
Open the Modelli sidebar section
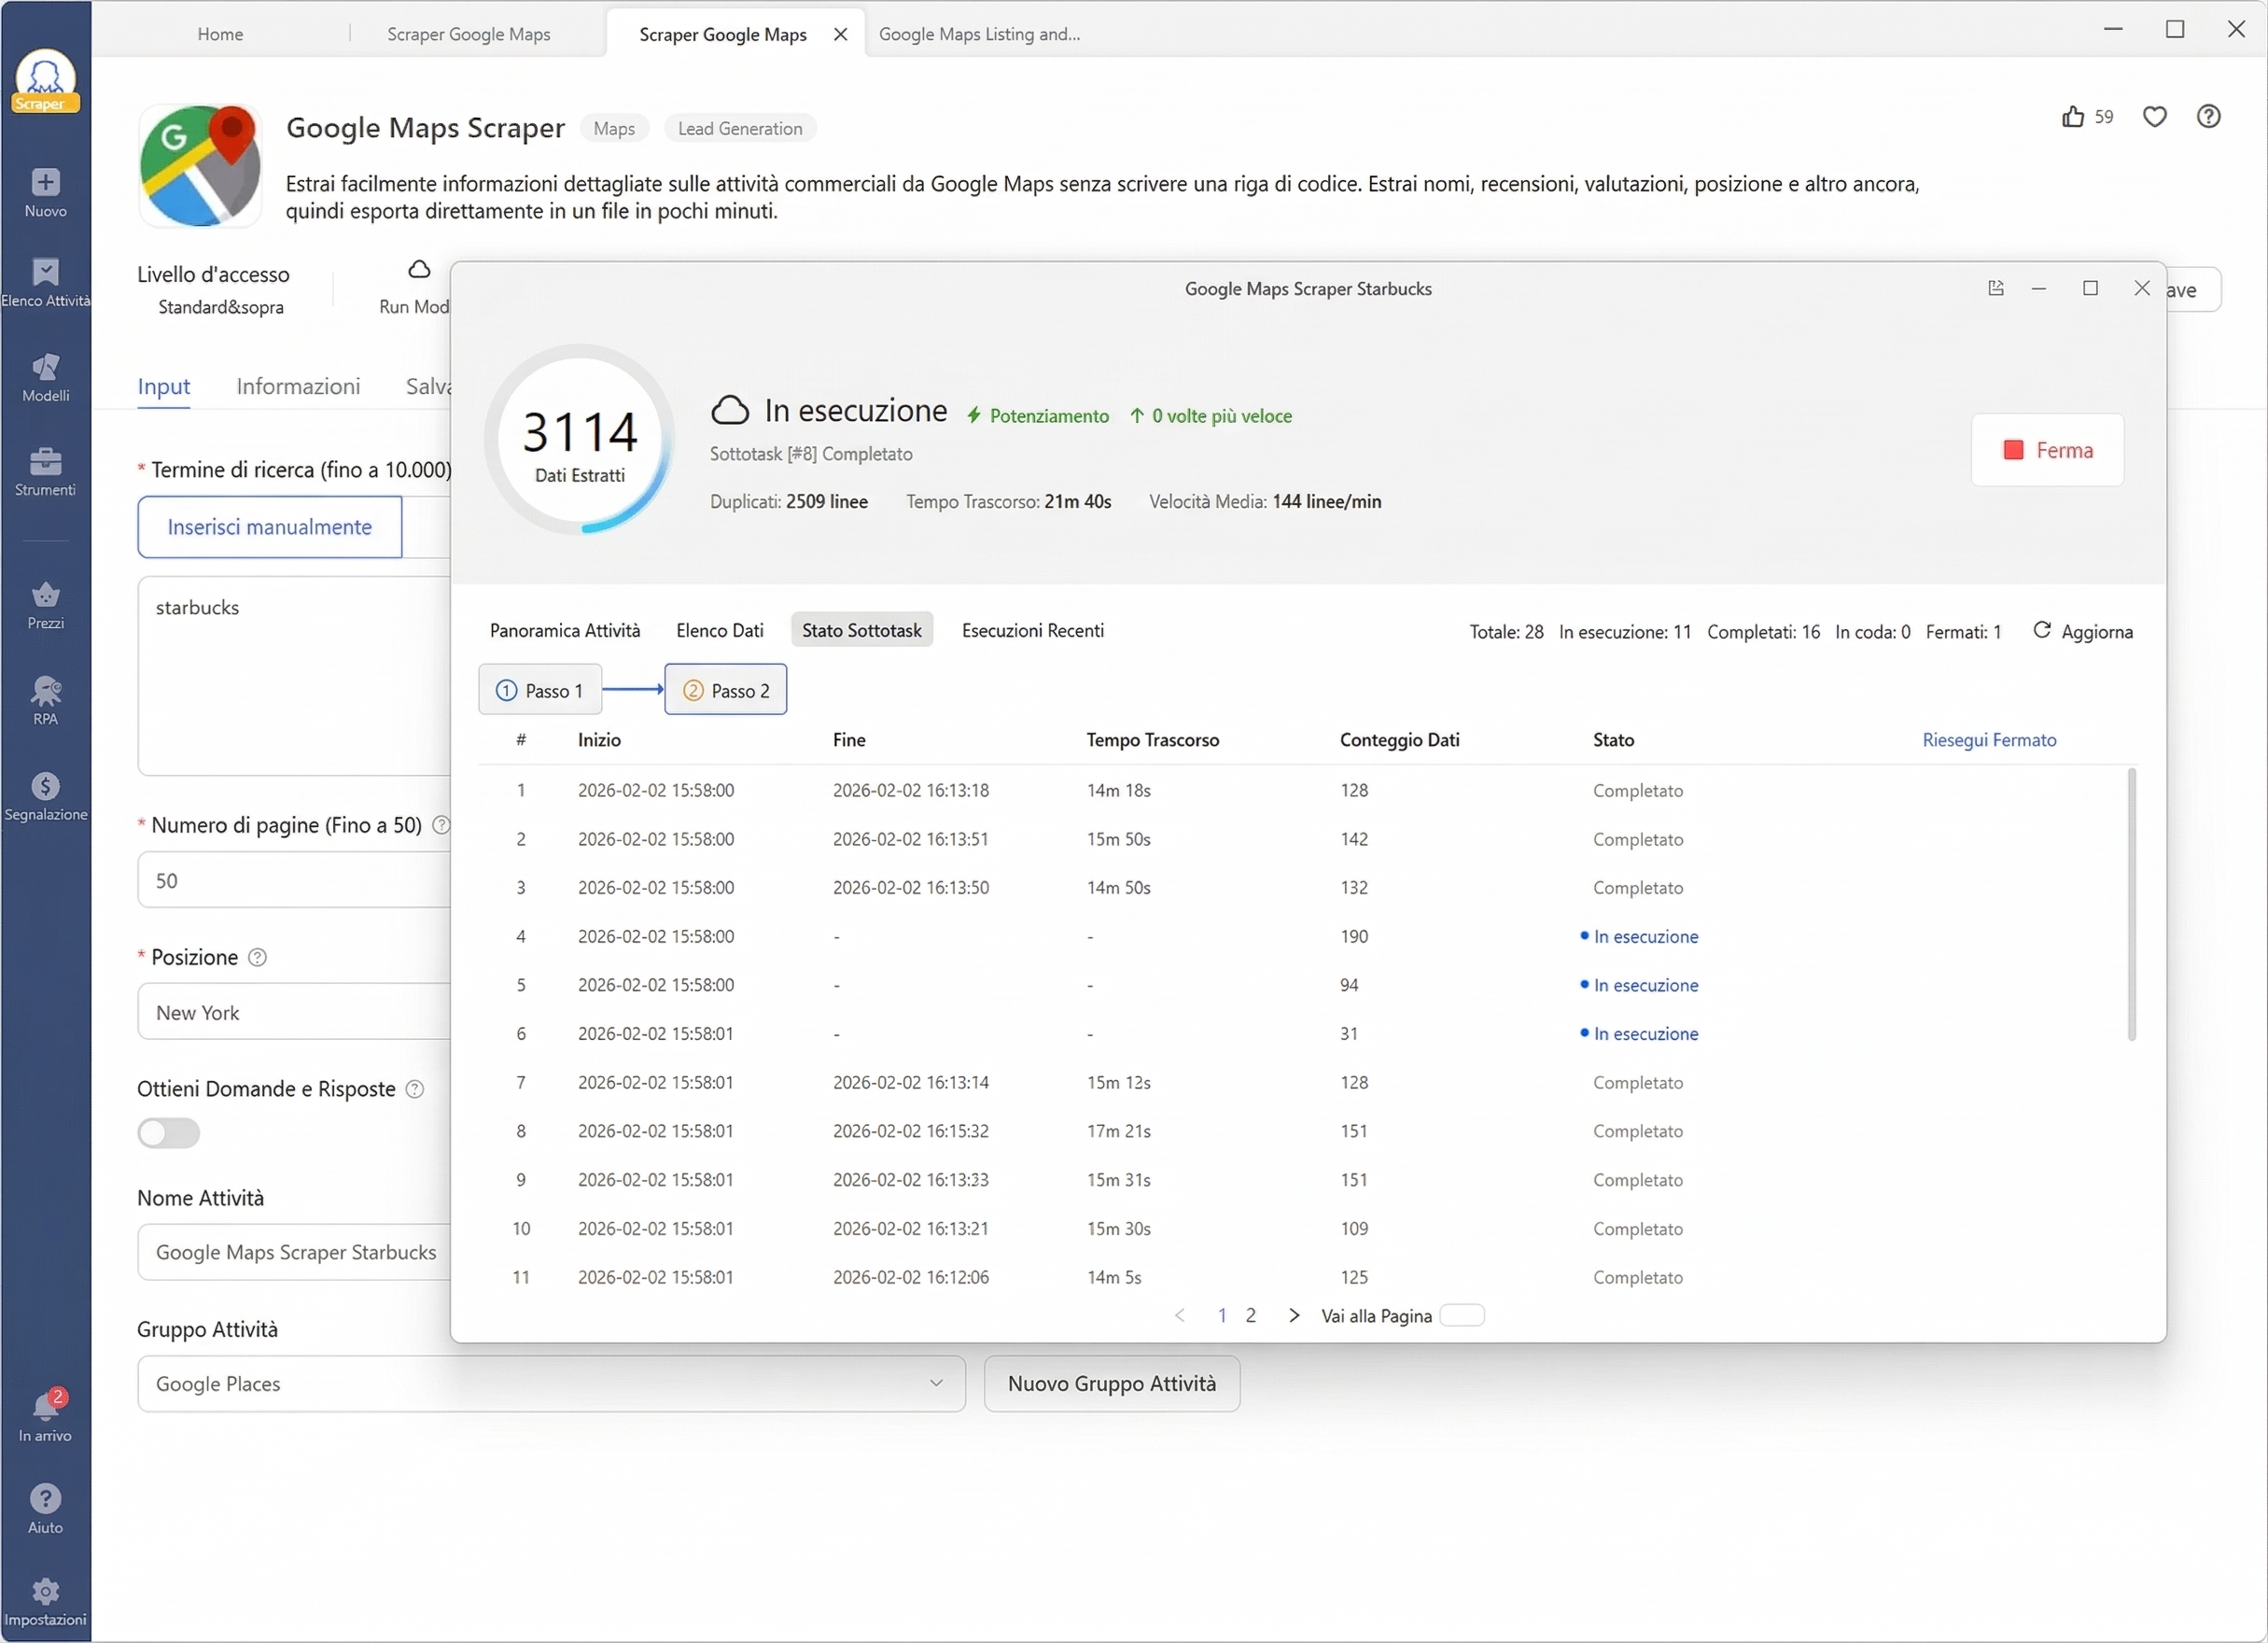pyautogui.click(x=45, y=378)
